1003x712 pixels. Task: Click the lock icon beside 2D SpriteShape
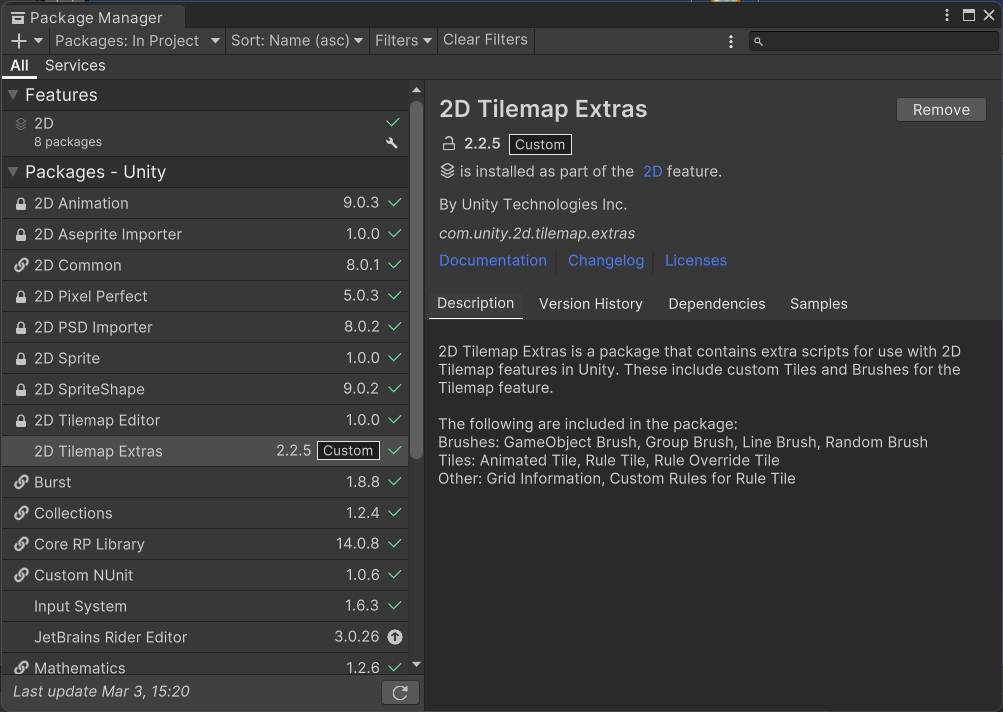coord(21,390)
